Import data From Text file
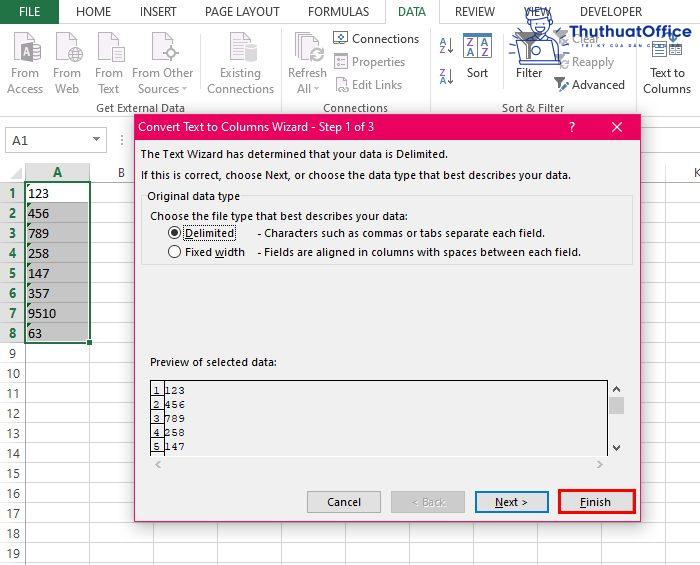The height and width of the screenshot is (565, 700). point(108,62)
